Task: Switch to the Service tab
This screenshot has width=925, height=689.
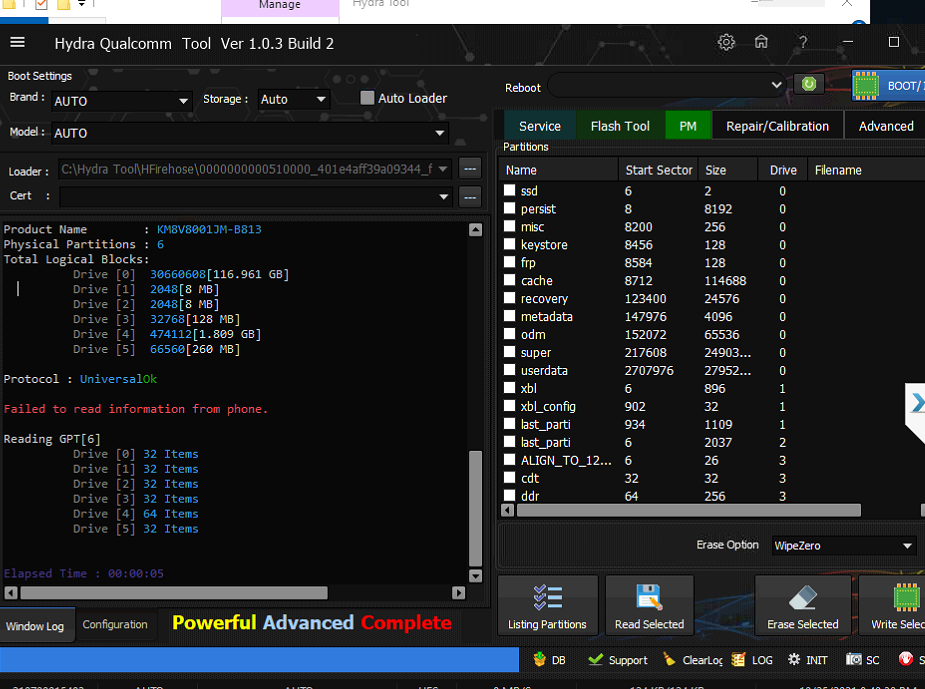Action: tap(540, 126)
